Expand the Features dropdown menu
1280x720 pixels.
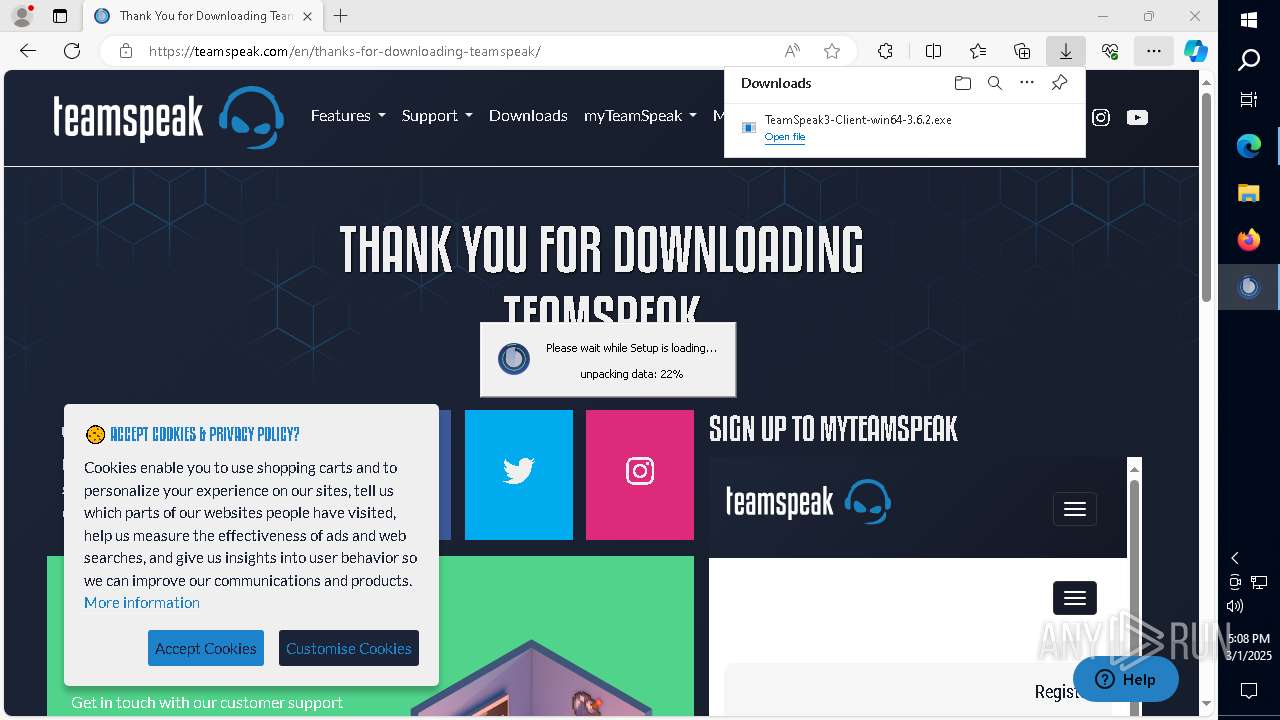[348, 116]
